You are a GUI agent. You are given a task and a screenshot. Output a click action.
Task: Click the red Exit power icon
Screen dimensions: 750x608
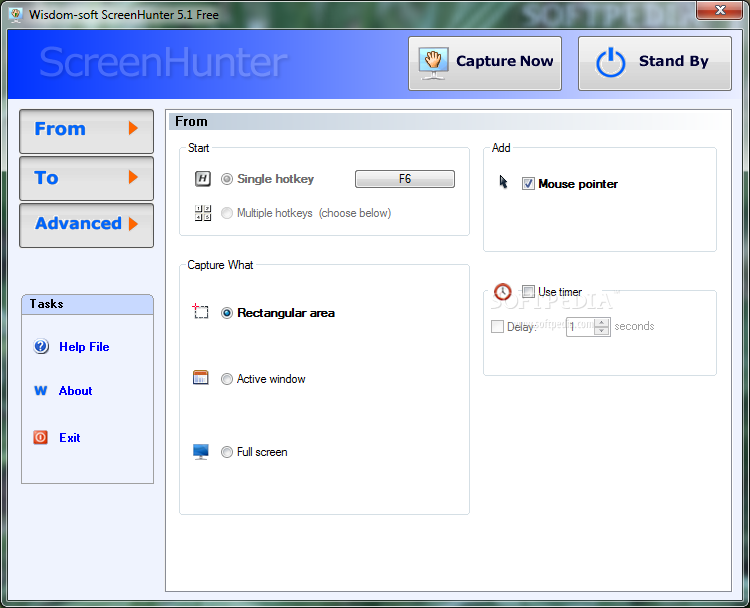click(41, 437)
